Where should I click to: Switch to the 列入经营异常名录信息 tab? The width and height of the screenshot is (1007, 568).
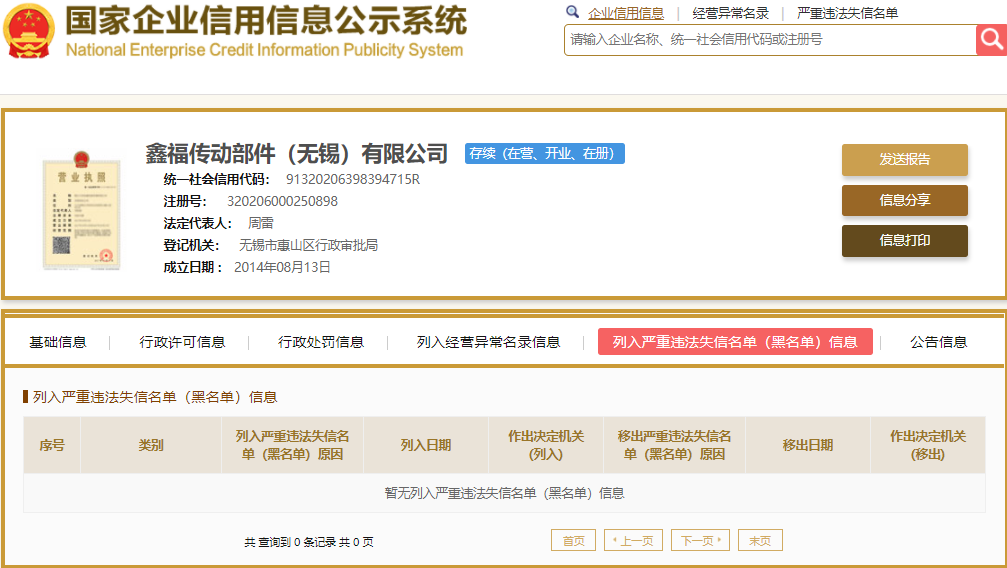click(x=488, y=342)
